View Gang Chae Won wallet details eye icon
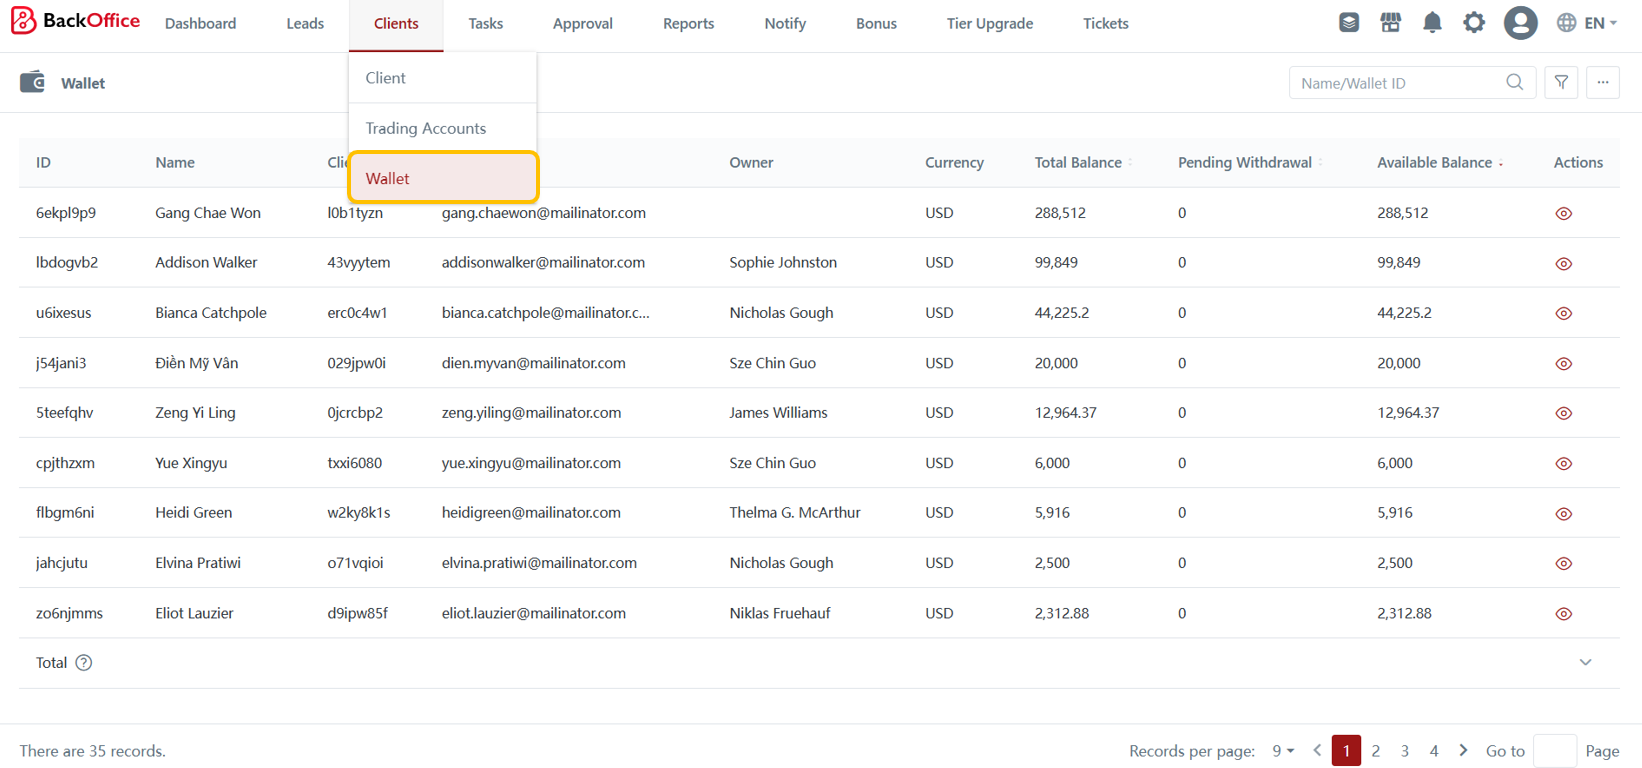Screen dimensions: 1642x768 [x=1564, y=214]
